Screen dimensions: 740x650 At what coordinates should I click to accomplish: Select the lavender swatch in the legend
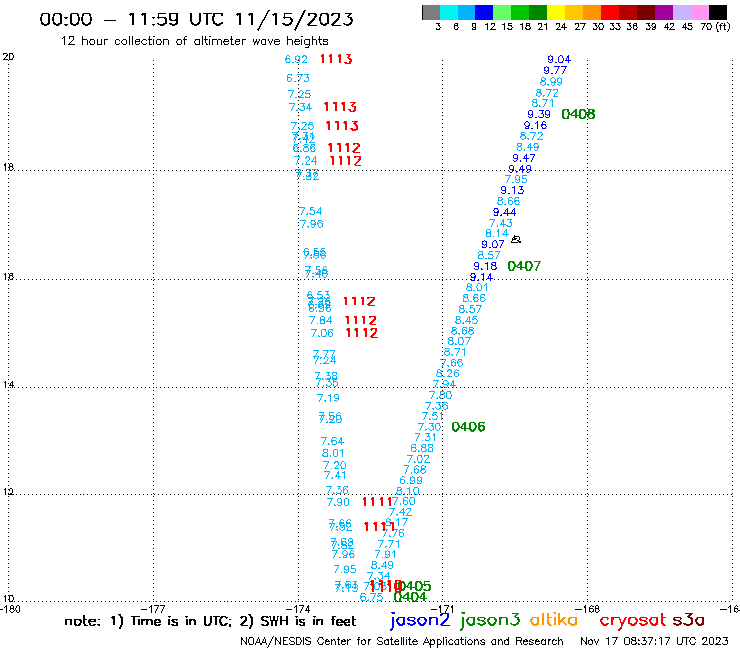pos(681,12)
